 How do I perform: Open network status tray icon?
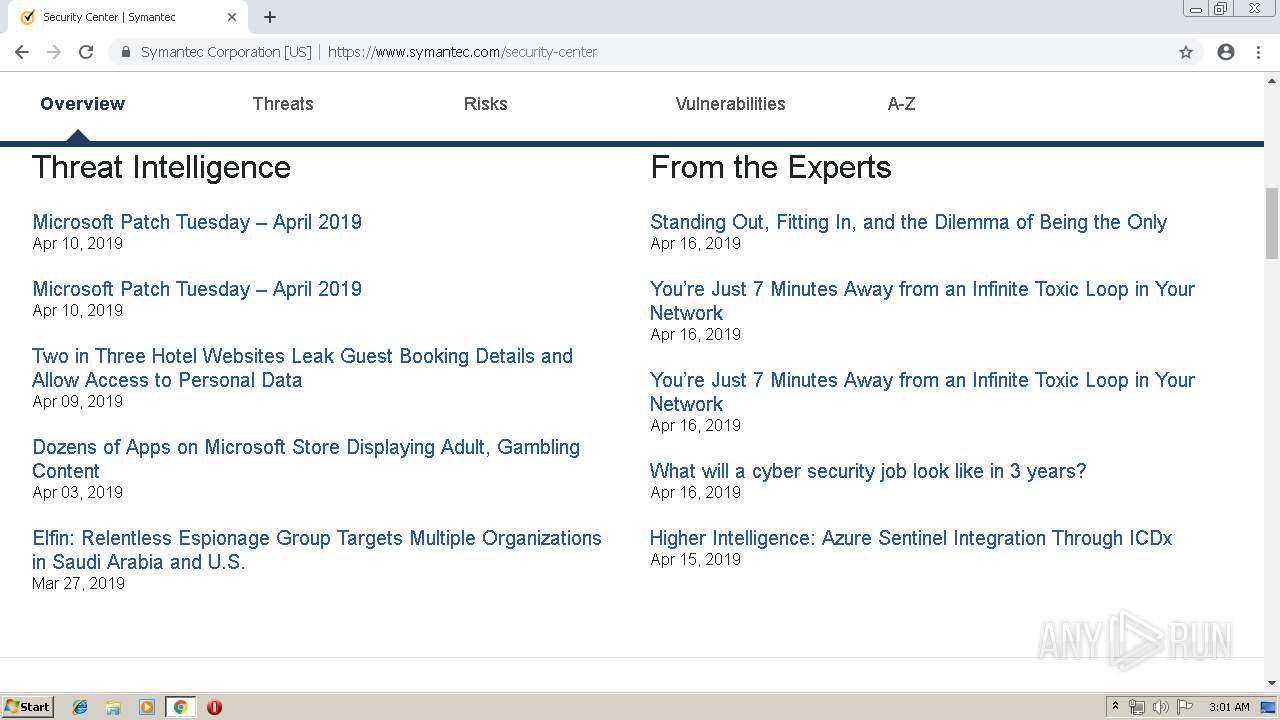click(x=1137, y=707)
